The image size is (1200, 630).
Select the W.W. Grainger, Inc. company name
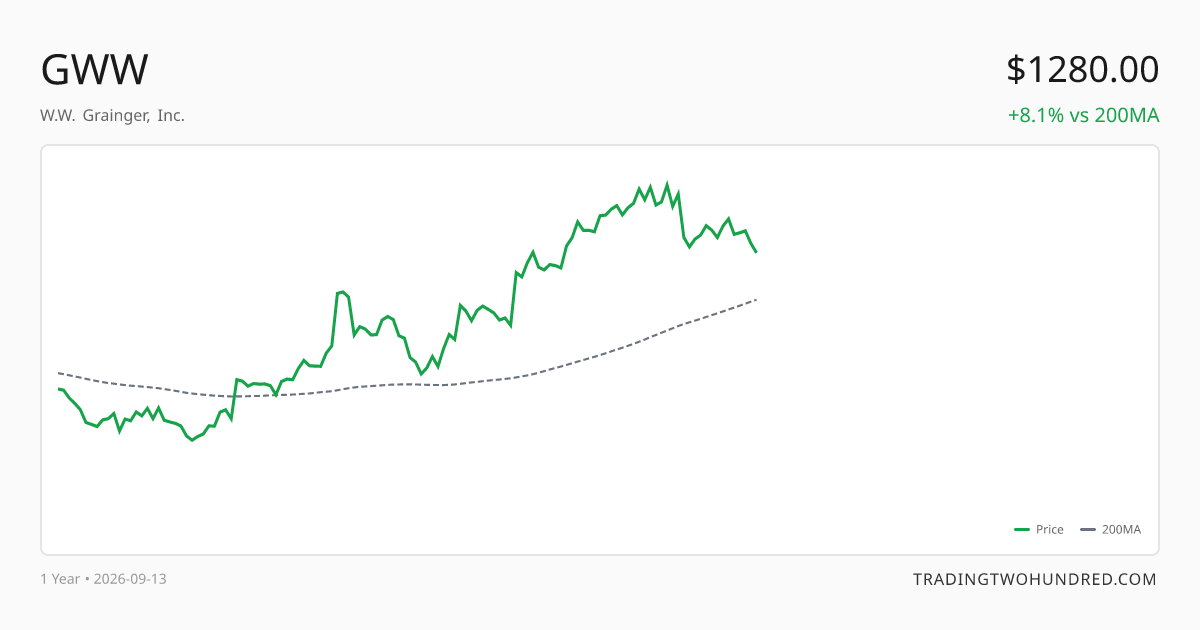pyautogui.click(x=112, y=115)
